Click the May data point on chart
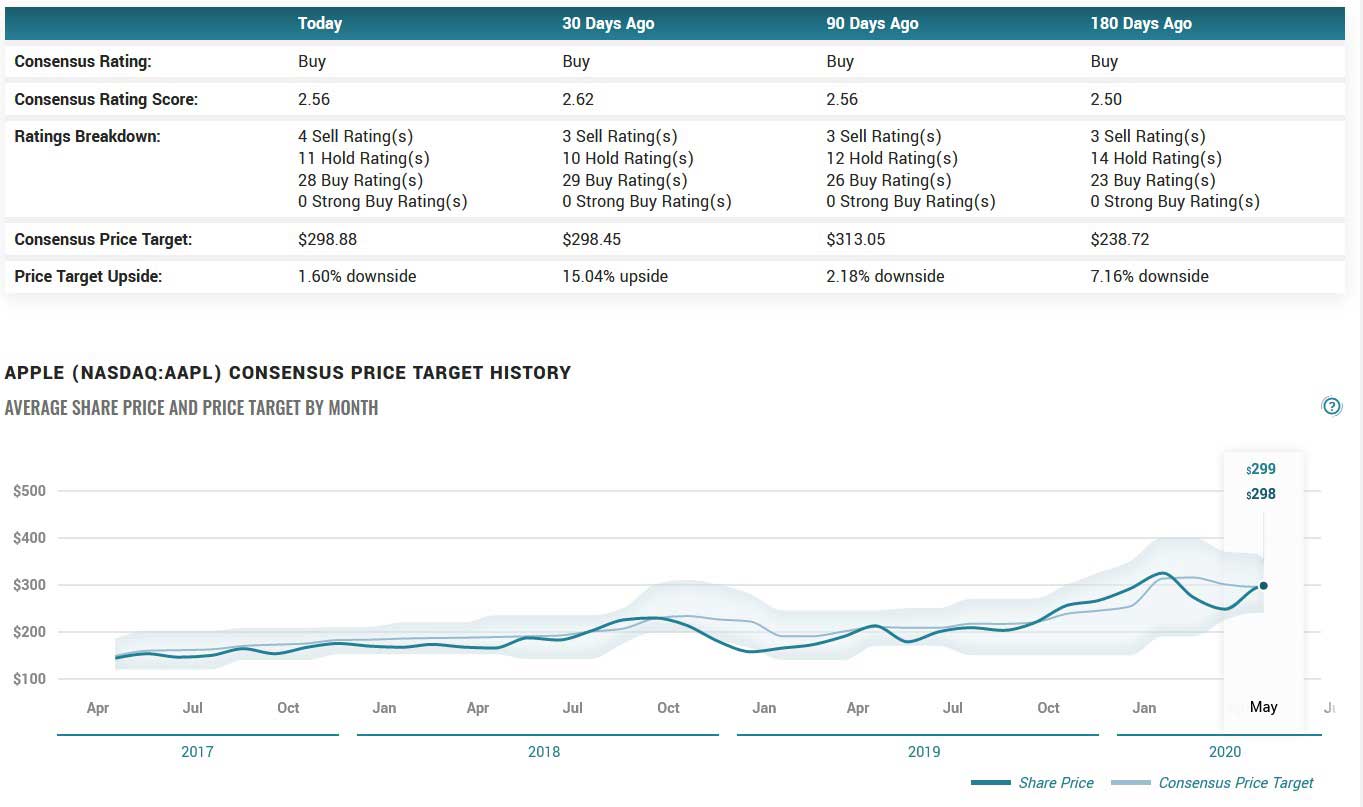The height and width of the screenshot is (807, 1363). pyautogui.click(x=1264, y=586)
